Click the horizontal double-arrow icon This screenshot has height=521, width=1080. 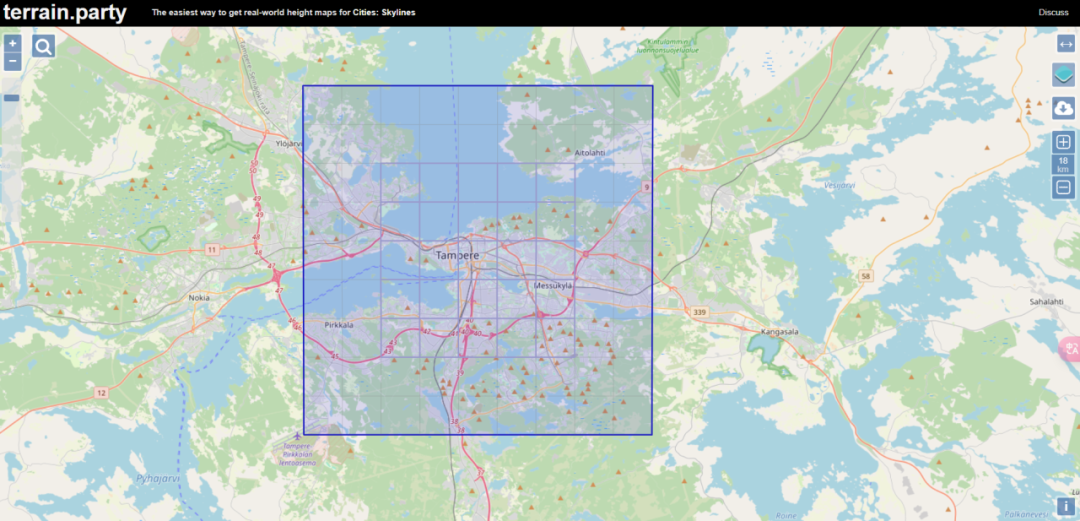(1066, 43)
